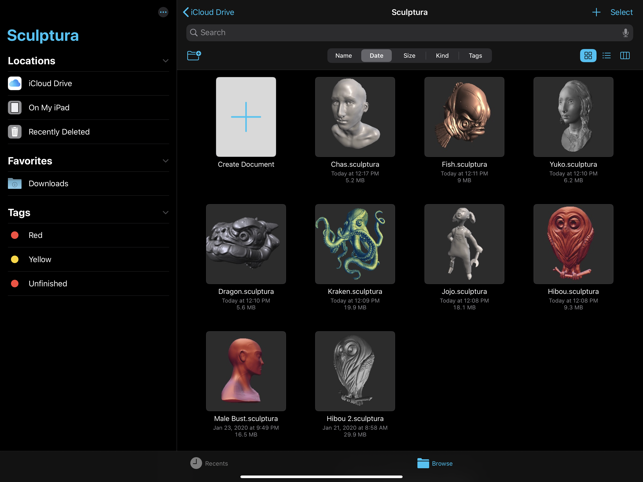643x482 pixels.
Task: Click the Chas.sculptura file name
Action: (355, 164)
